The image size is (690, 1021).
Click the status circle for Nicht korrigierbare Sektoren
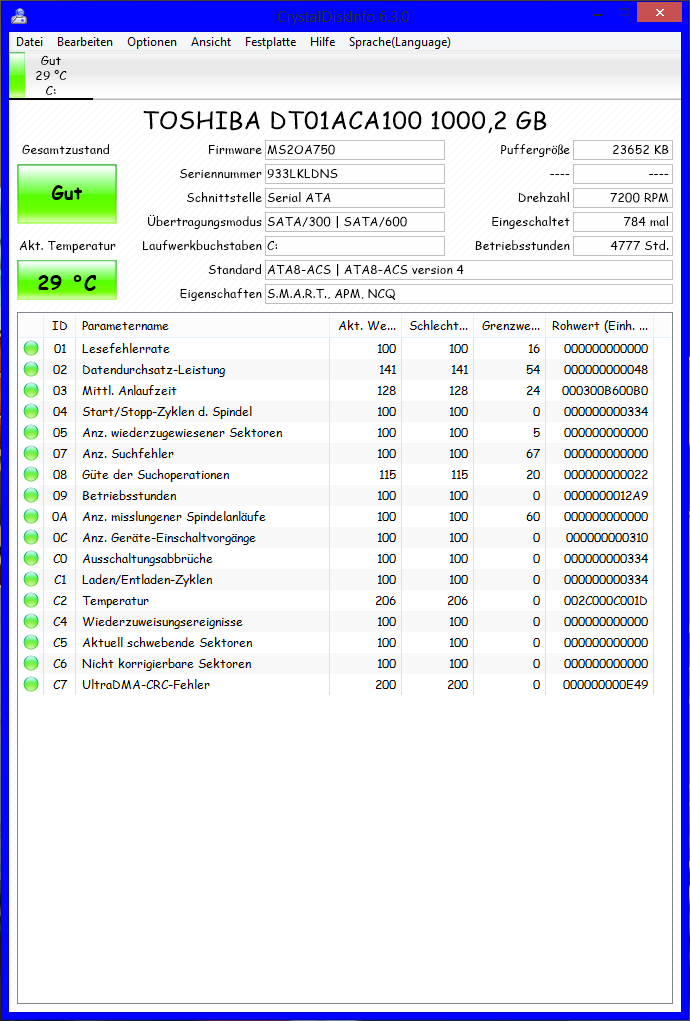[31, 664]
